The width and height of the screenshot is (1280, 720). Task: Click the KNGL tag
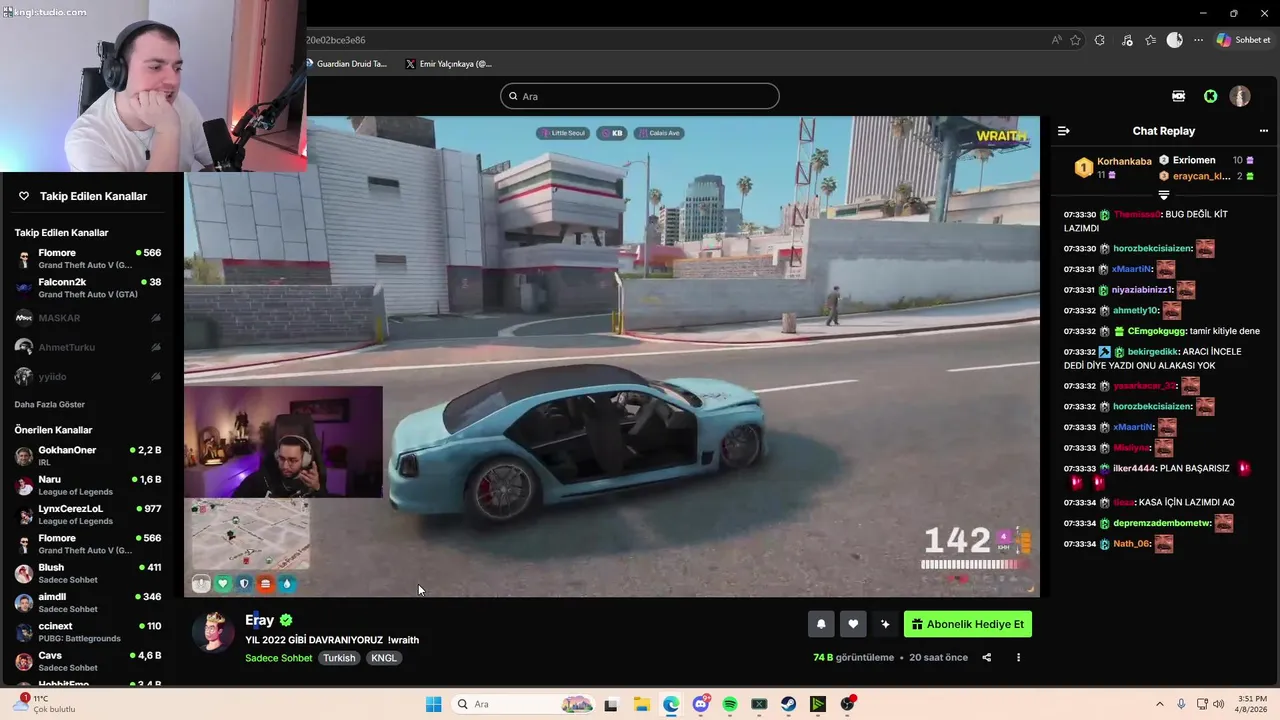[384, 658]
